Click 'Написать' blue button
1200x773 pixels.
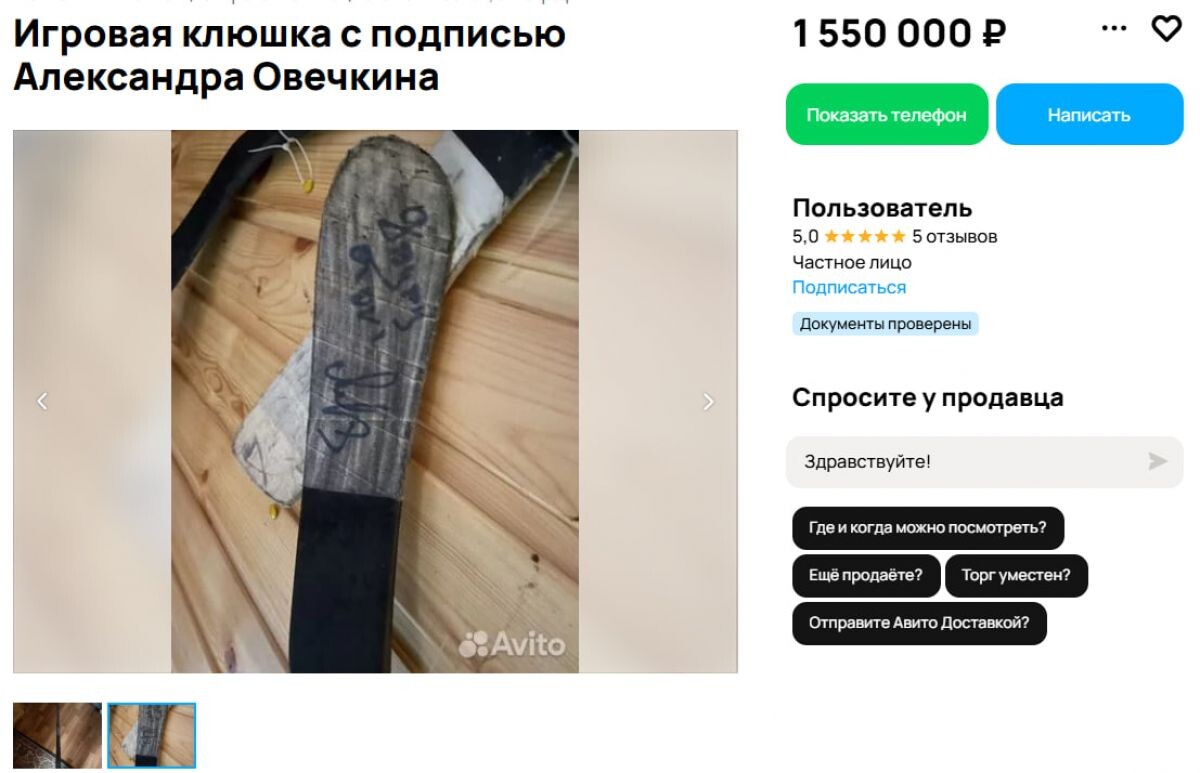1089,114
